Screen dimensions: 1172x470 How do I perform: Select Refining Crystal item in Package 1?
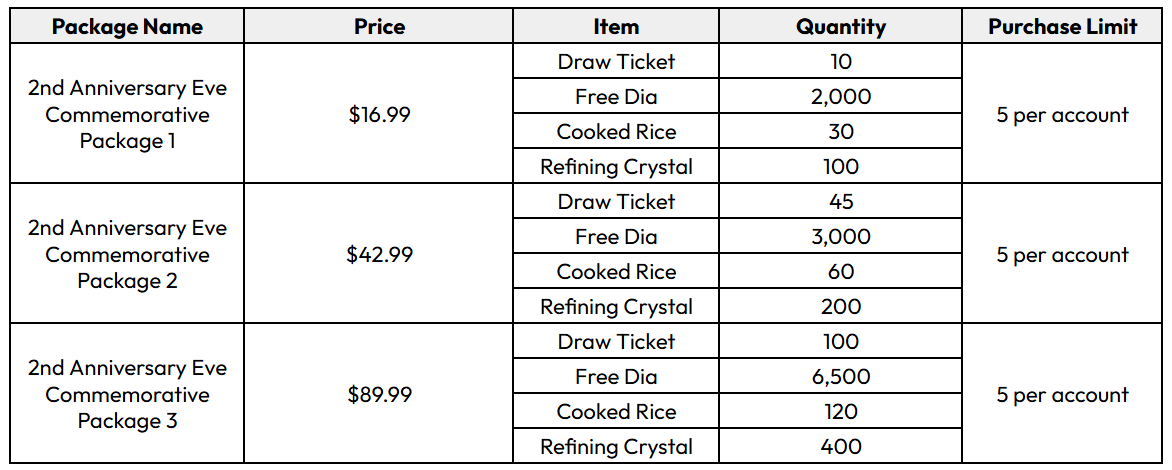point(616,167)
